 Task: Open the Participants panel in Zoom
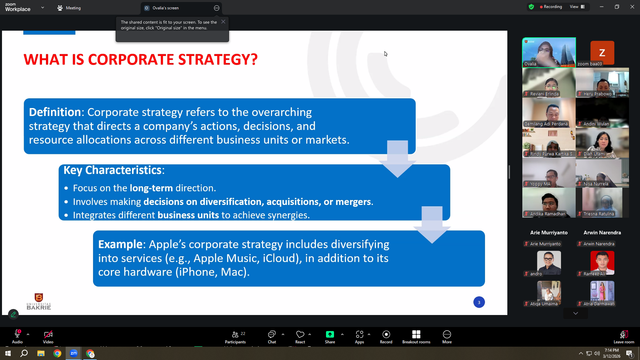pos(236,337)
